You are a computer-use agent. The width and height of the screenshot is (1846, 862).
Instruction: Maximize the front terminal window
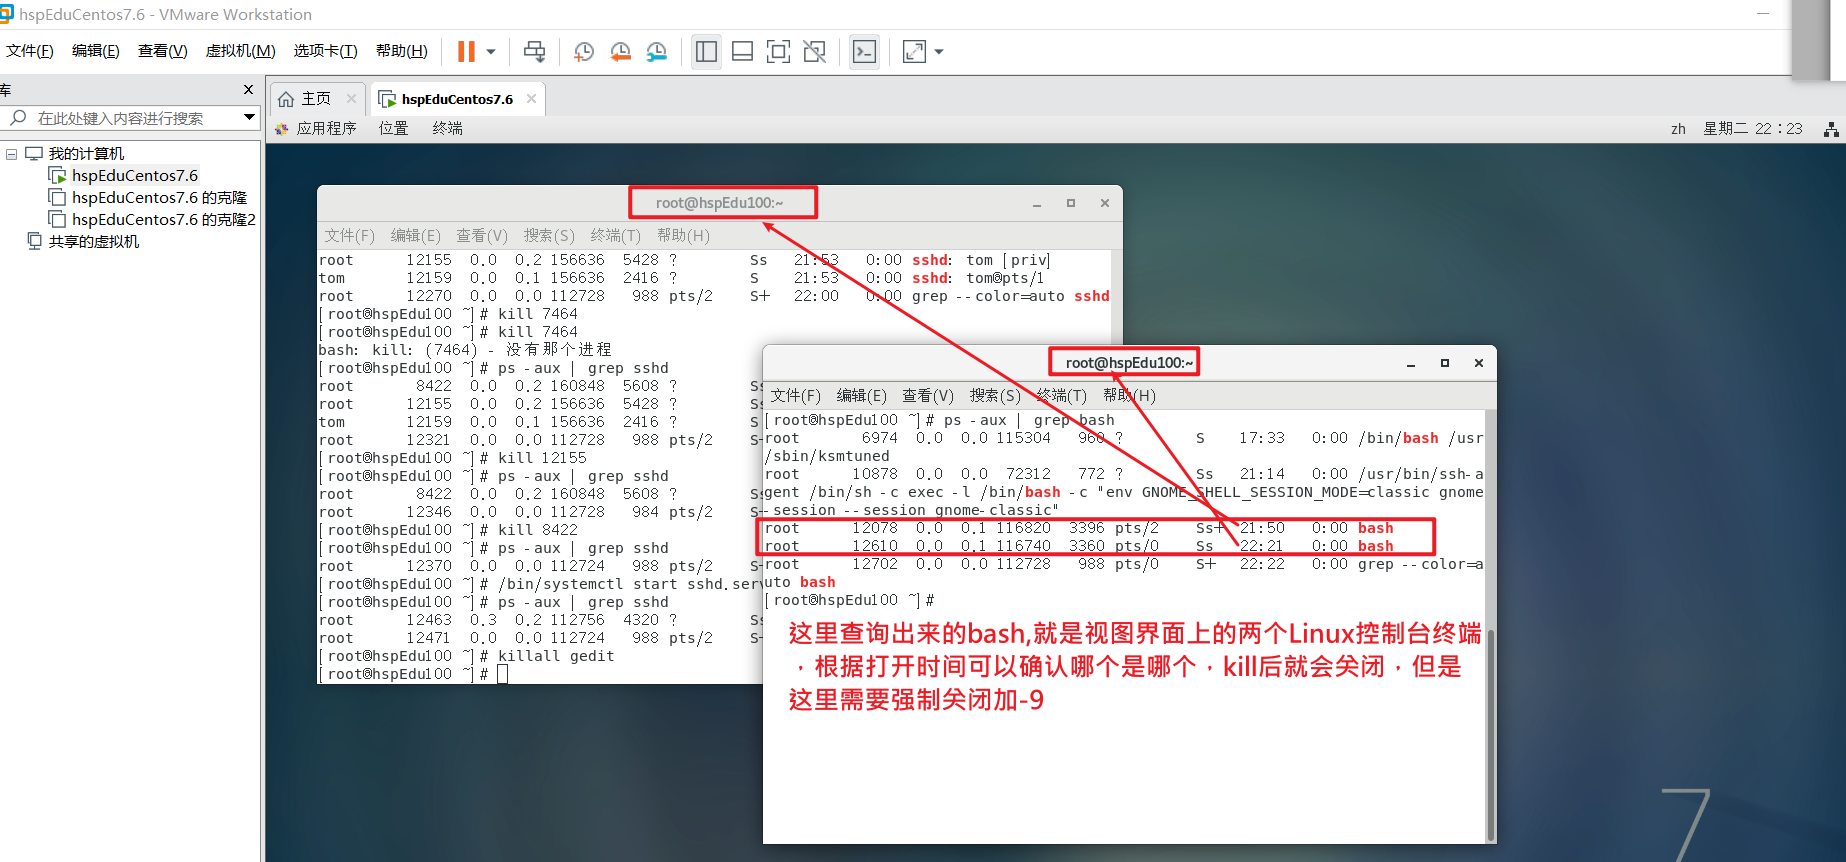click(x=1445, y=363)
